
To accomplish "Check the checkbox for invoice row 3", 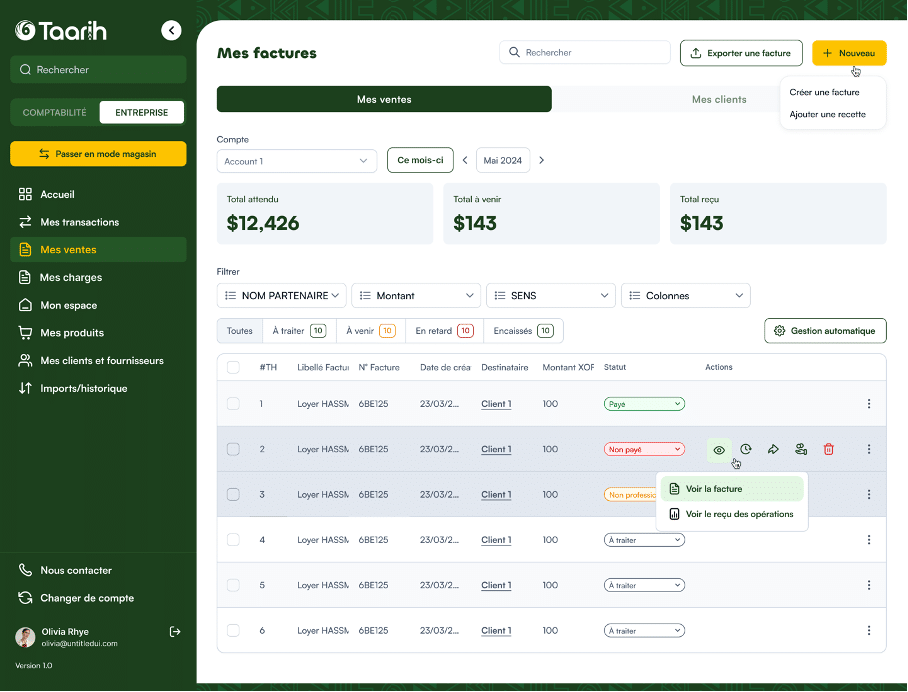I will [x=233, y=495].
